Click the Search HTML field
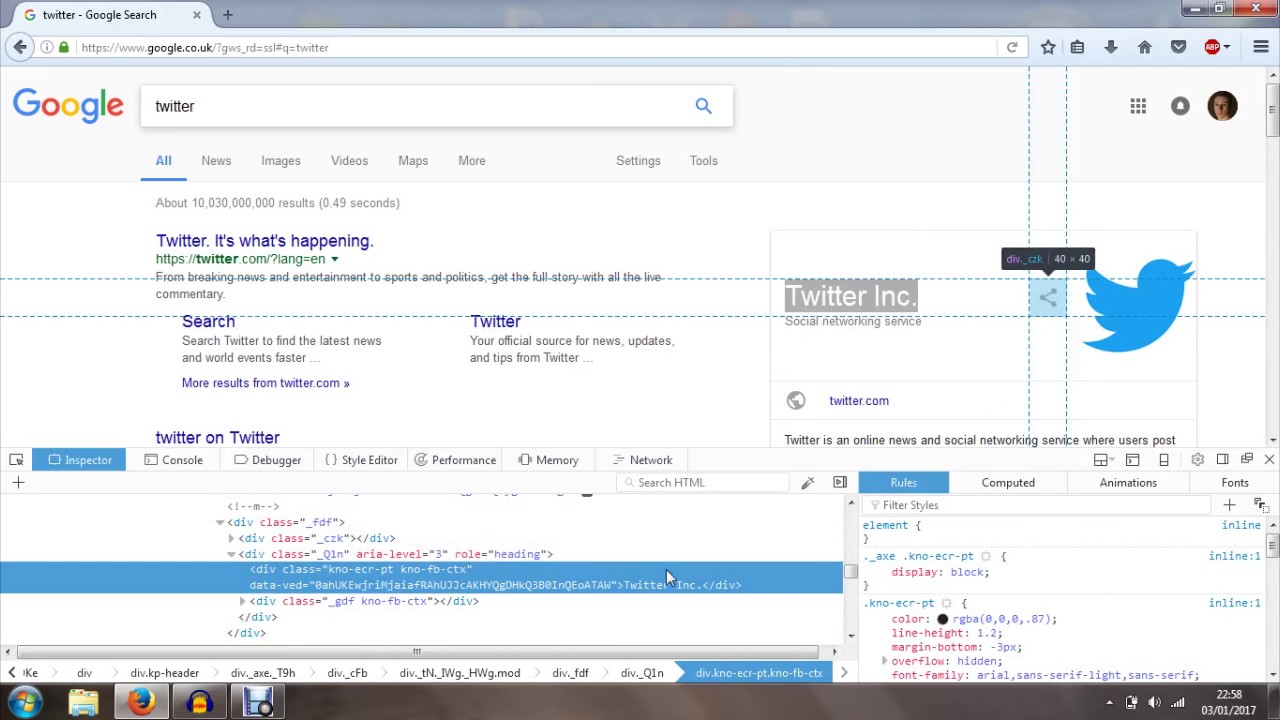This screenshot has width=1280, height=720. [x=703, y=483]
